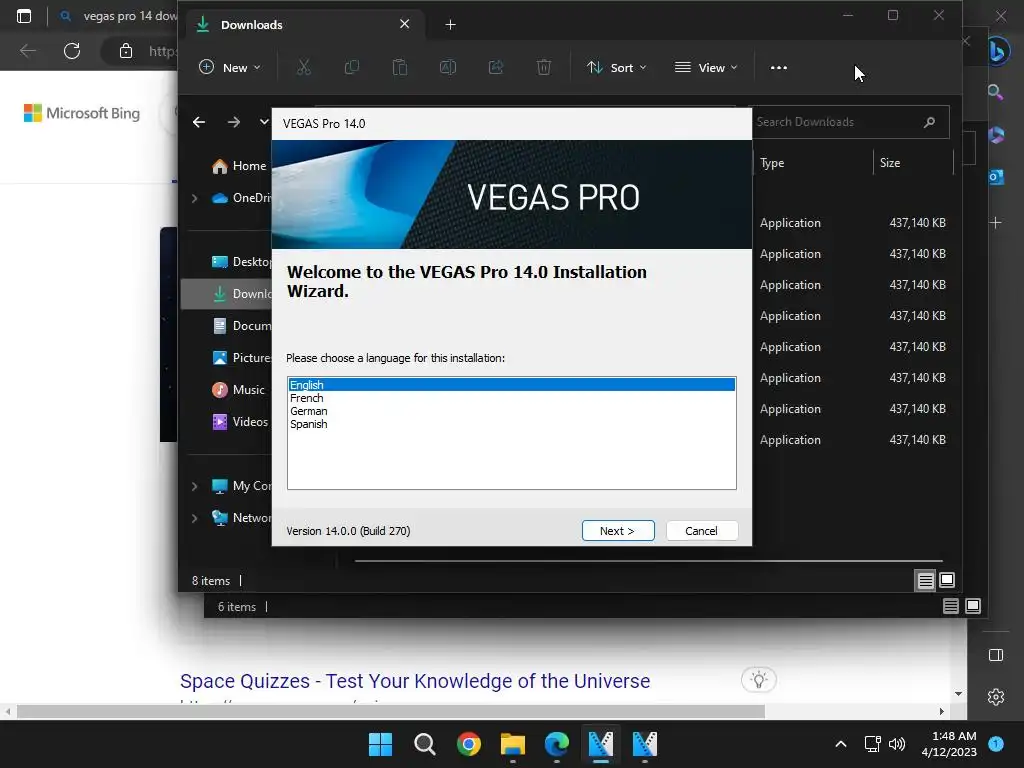Click Share icon in Explorer toolbar
The height and width of the screenshot is (768, 1024).
(496, 67)
